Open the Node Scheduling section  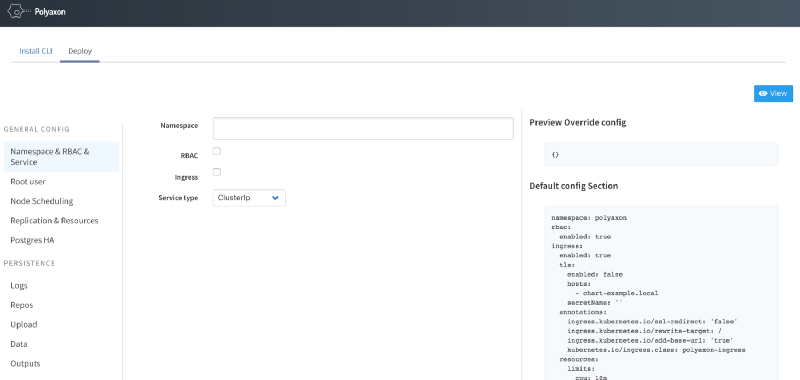(x=42, y=201)
